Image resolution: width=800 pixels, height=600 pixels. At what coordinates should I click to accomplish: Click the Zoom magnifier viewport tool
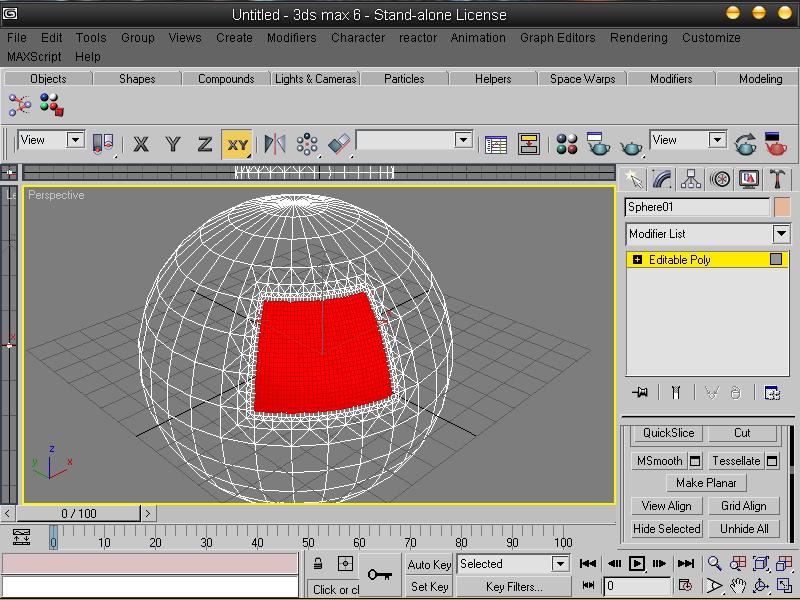714,563
